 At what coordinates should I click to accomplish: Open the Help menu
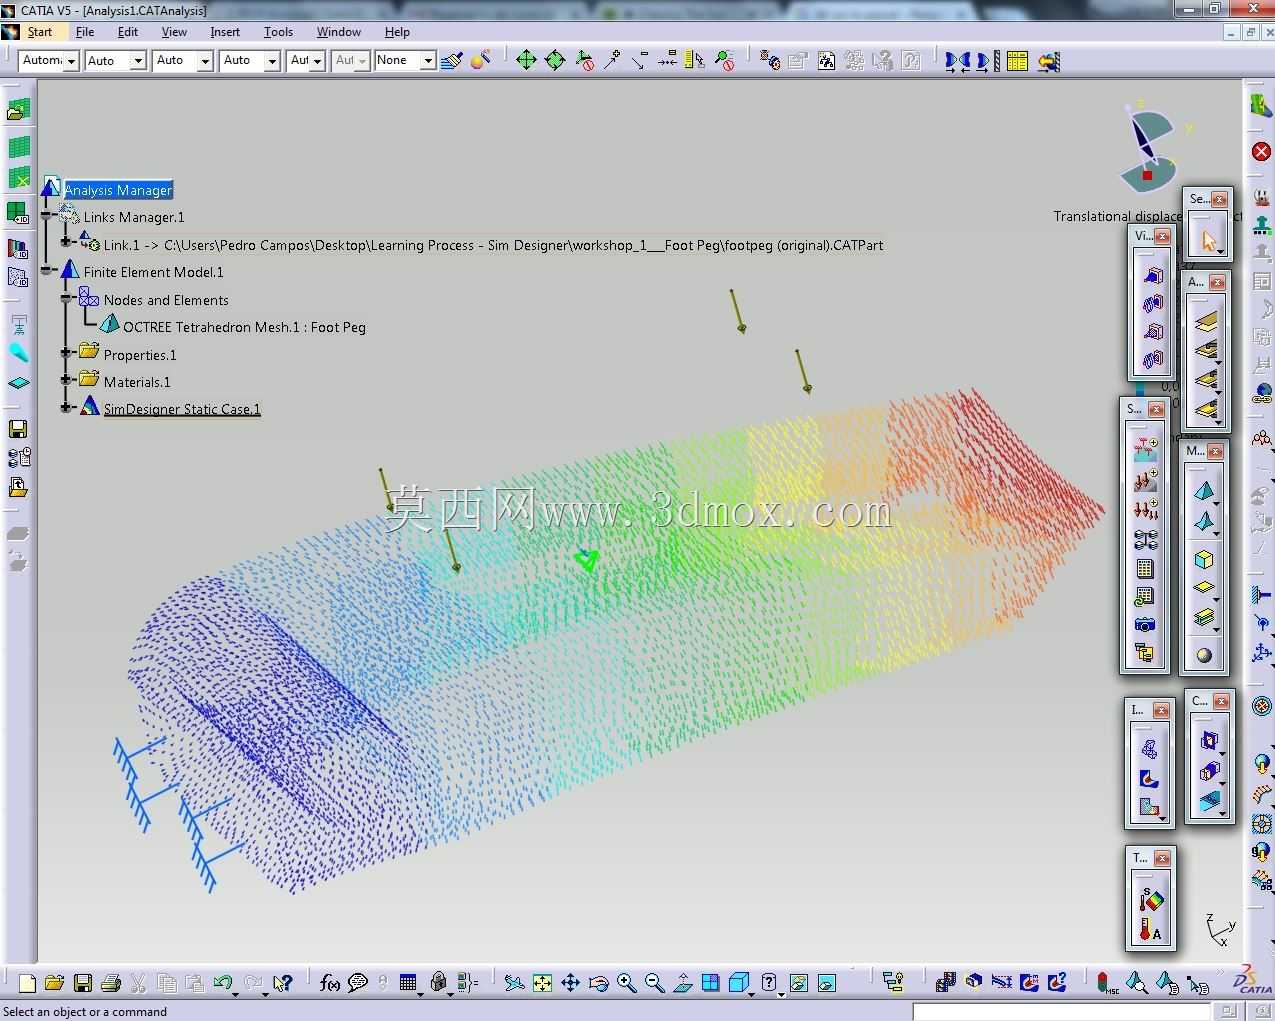(397, 32)
